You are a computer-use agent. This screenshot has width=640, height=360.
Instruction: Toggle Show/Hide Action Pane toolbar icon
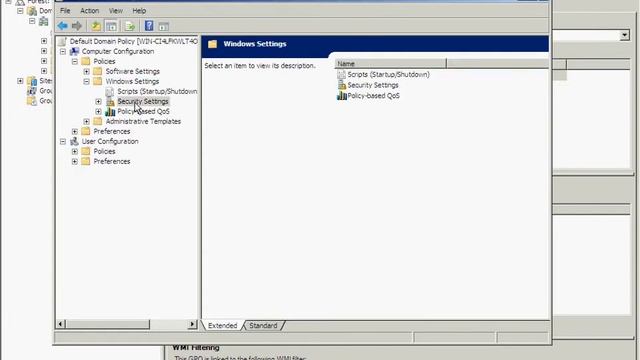point(164,27)
